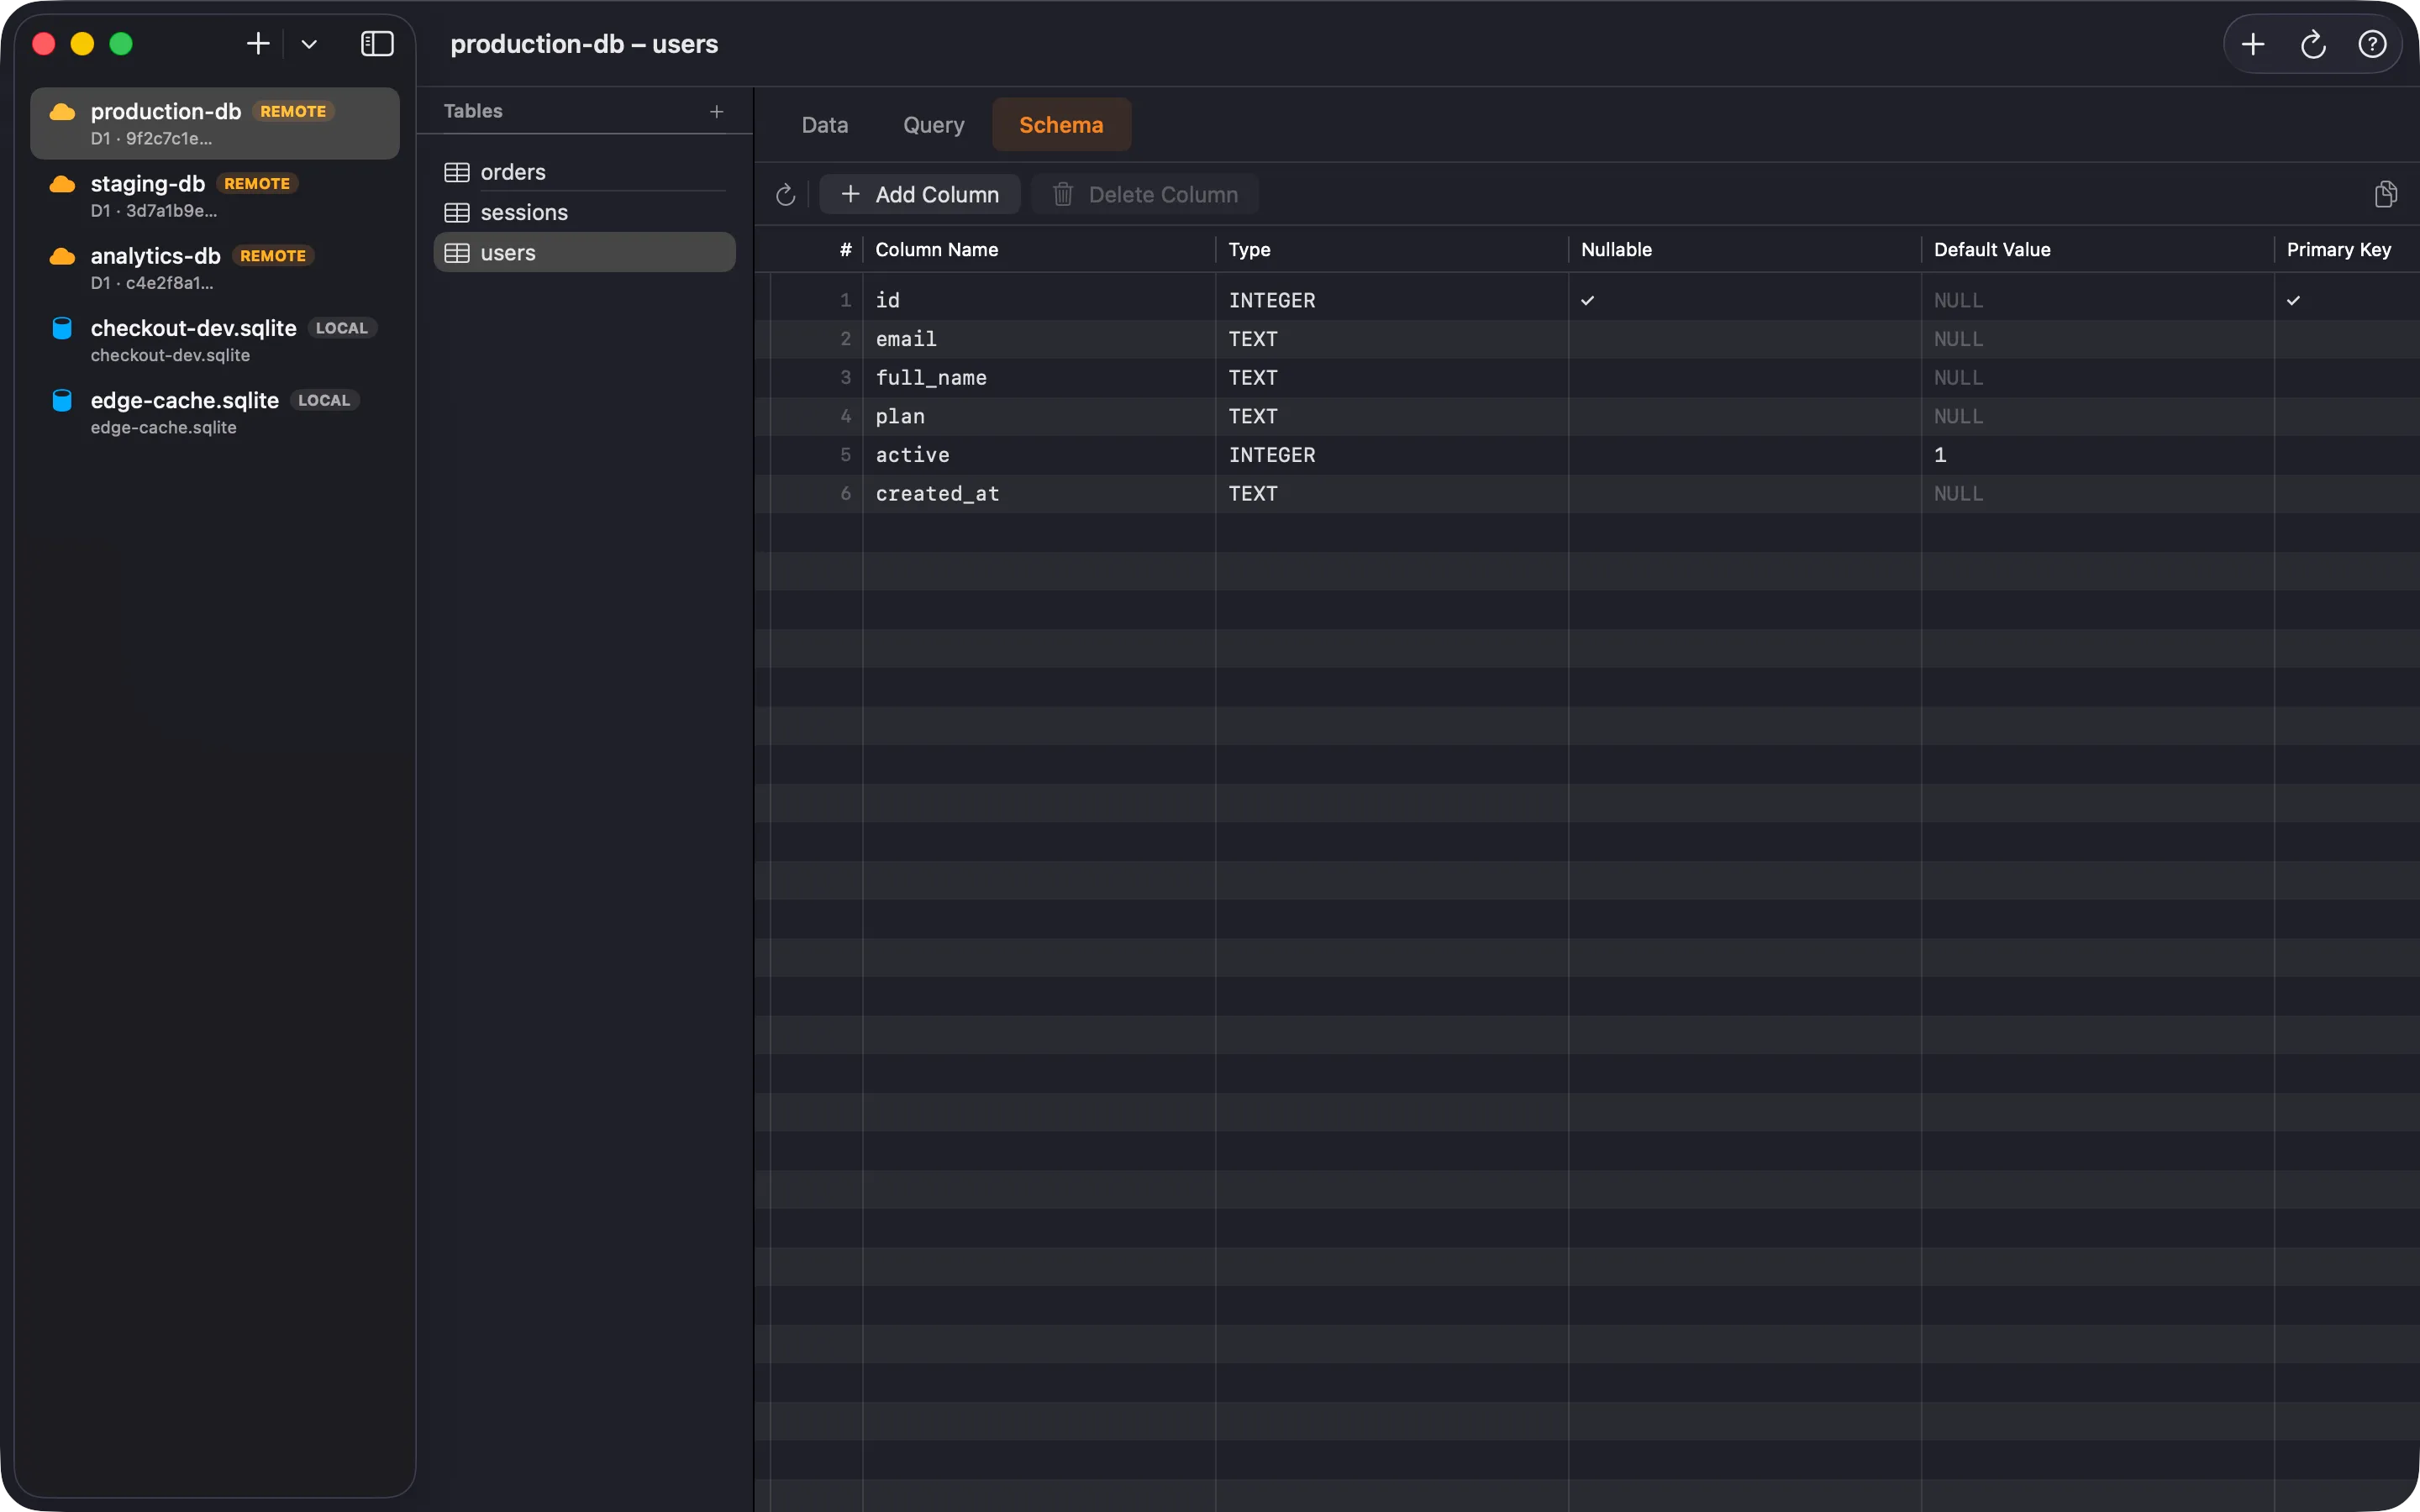Screen dimensions: 2420x1512
Task: Toggle the Nullable checkmark for id row
Action: 1587,300
